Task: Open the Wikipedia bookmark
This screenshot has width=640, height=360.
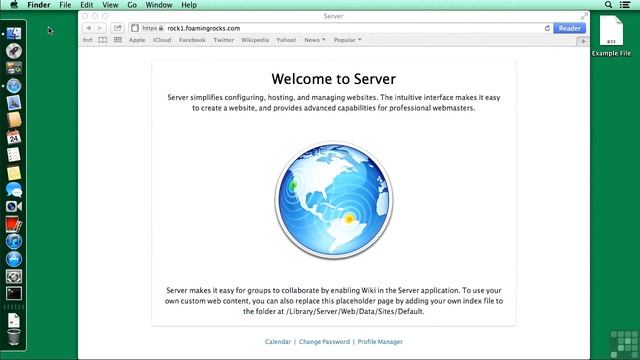Action: [x=255, y=40]
